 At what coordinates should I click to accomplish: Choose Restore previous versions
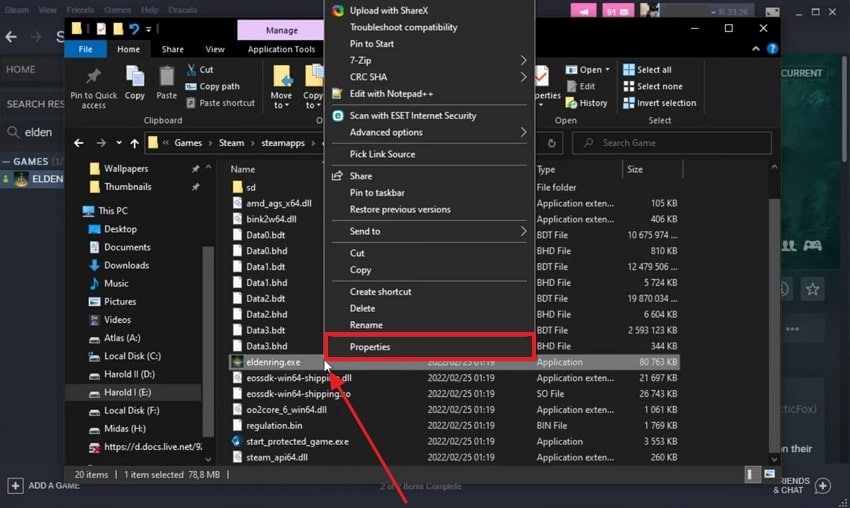pyautogui.click(x=429, y=209)
